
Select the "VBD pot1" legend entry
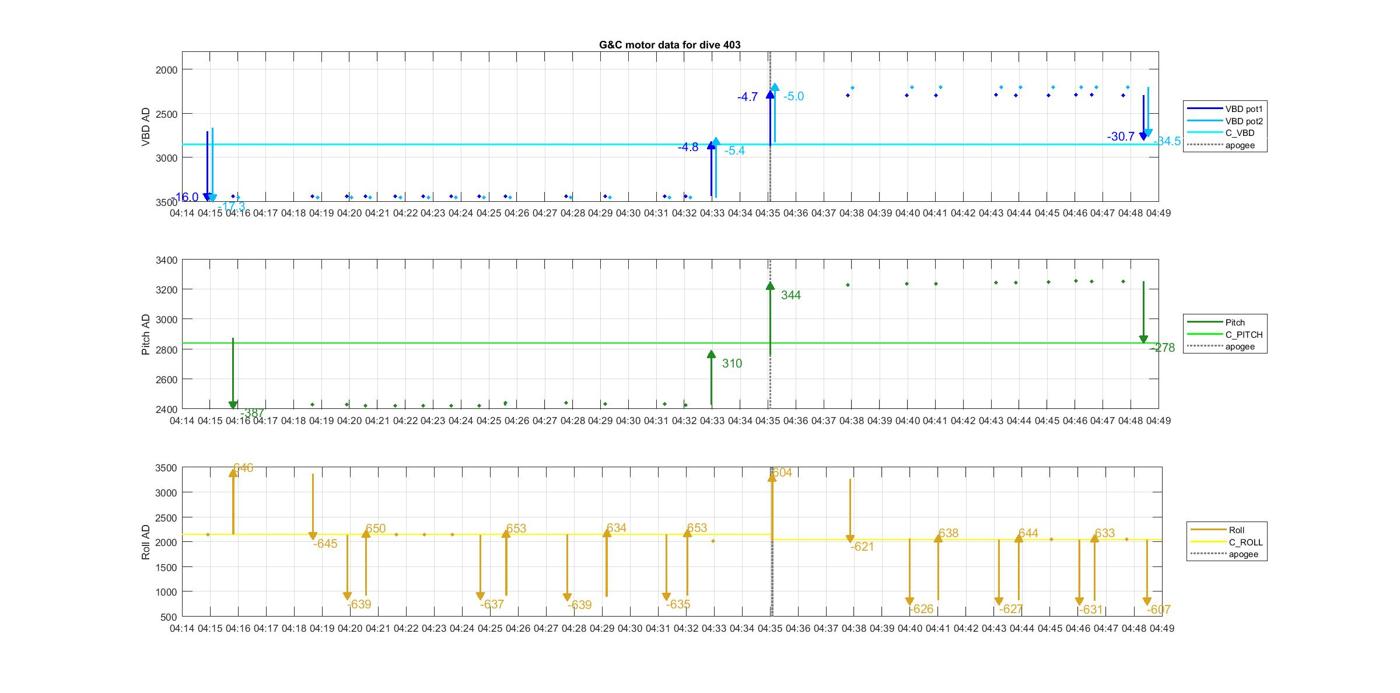(1227, 108)
